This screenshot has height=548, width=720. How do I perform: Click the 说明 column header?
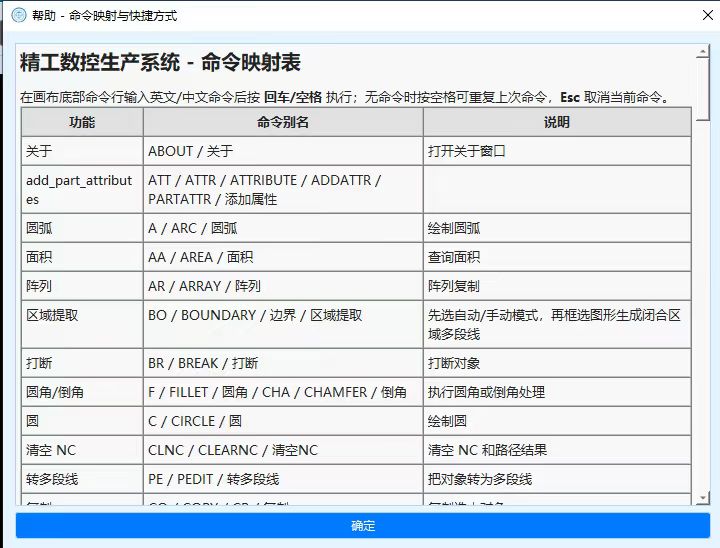coord(557,122)
